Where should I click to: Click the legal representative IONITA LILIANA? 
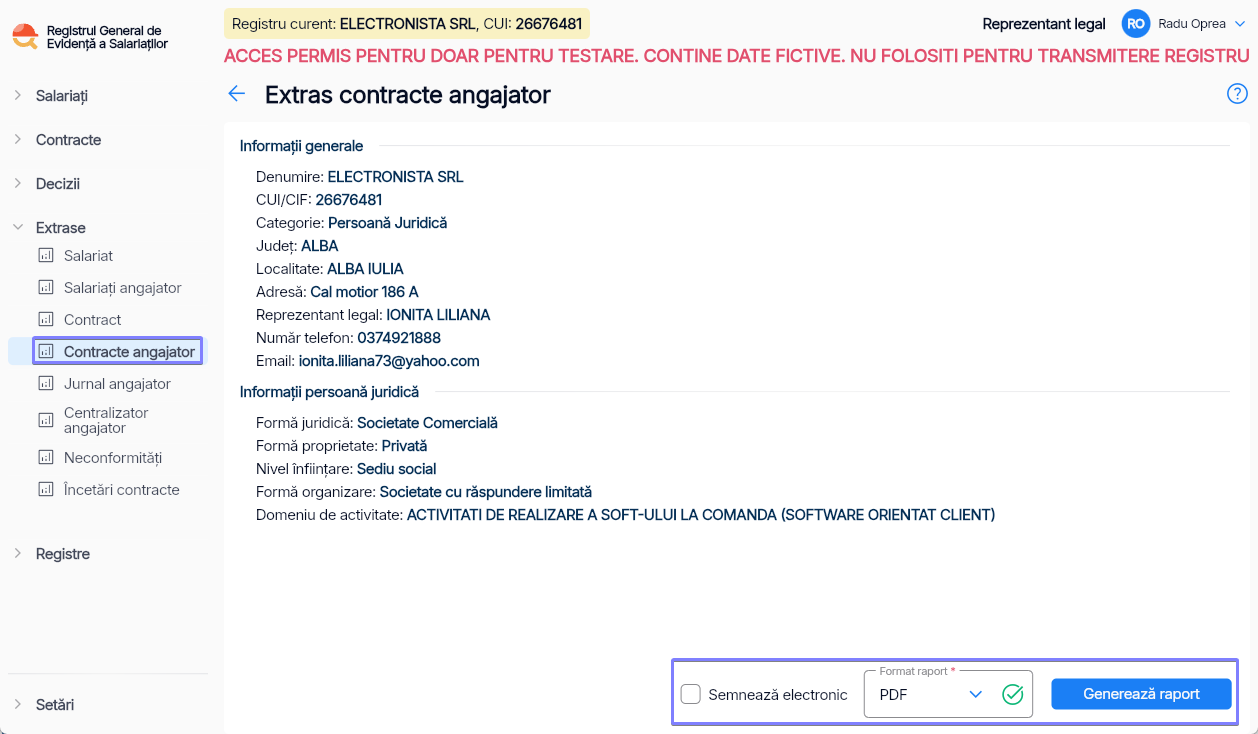point(438,315)
